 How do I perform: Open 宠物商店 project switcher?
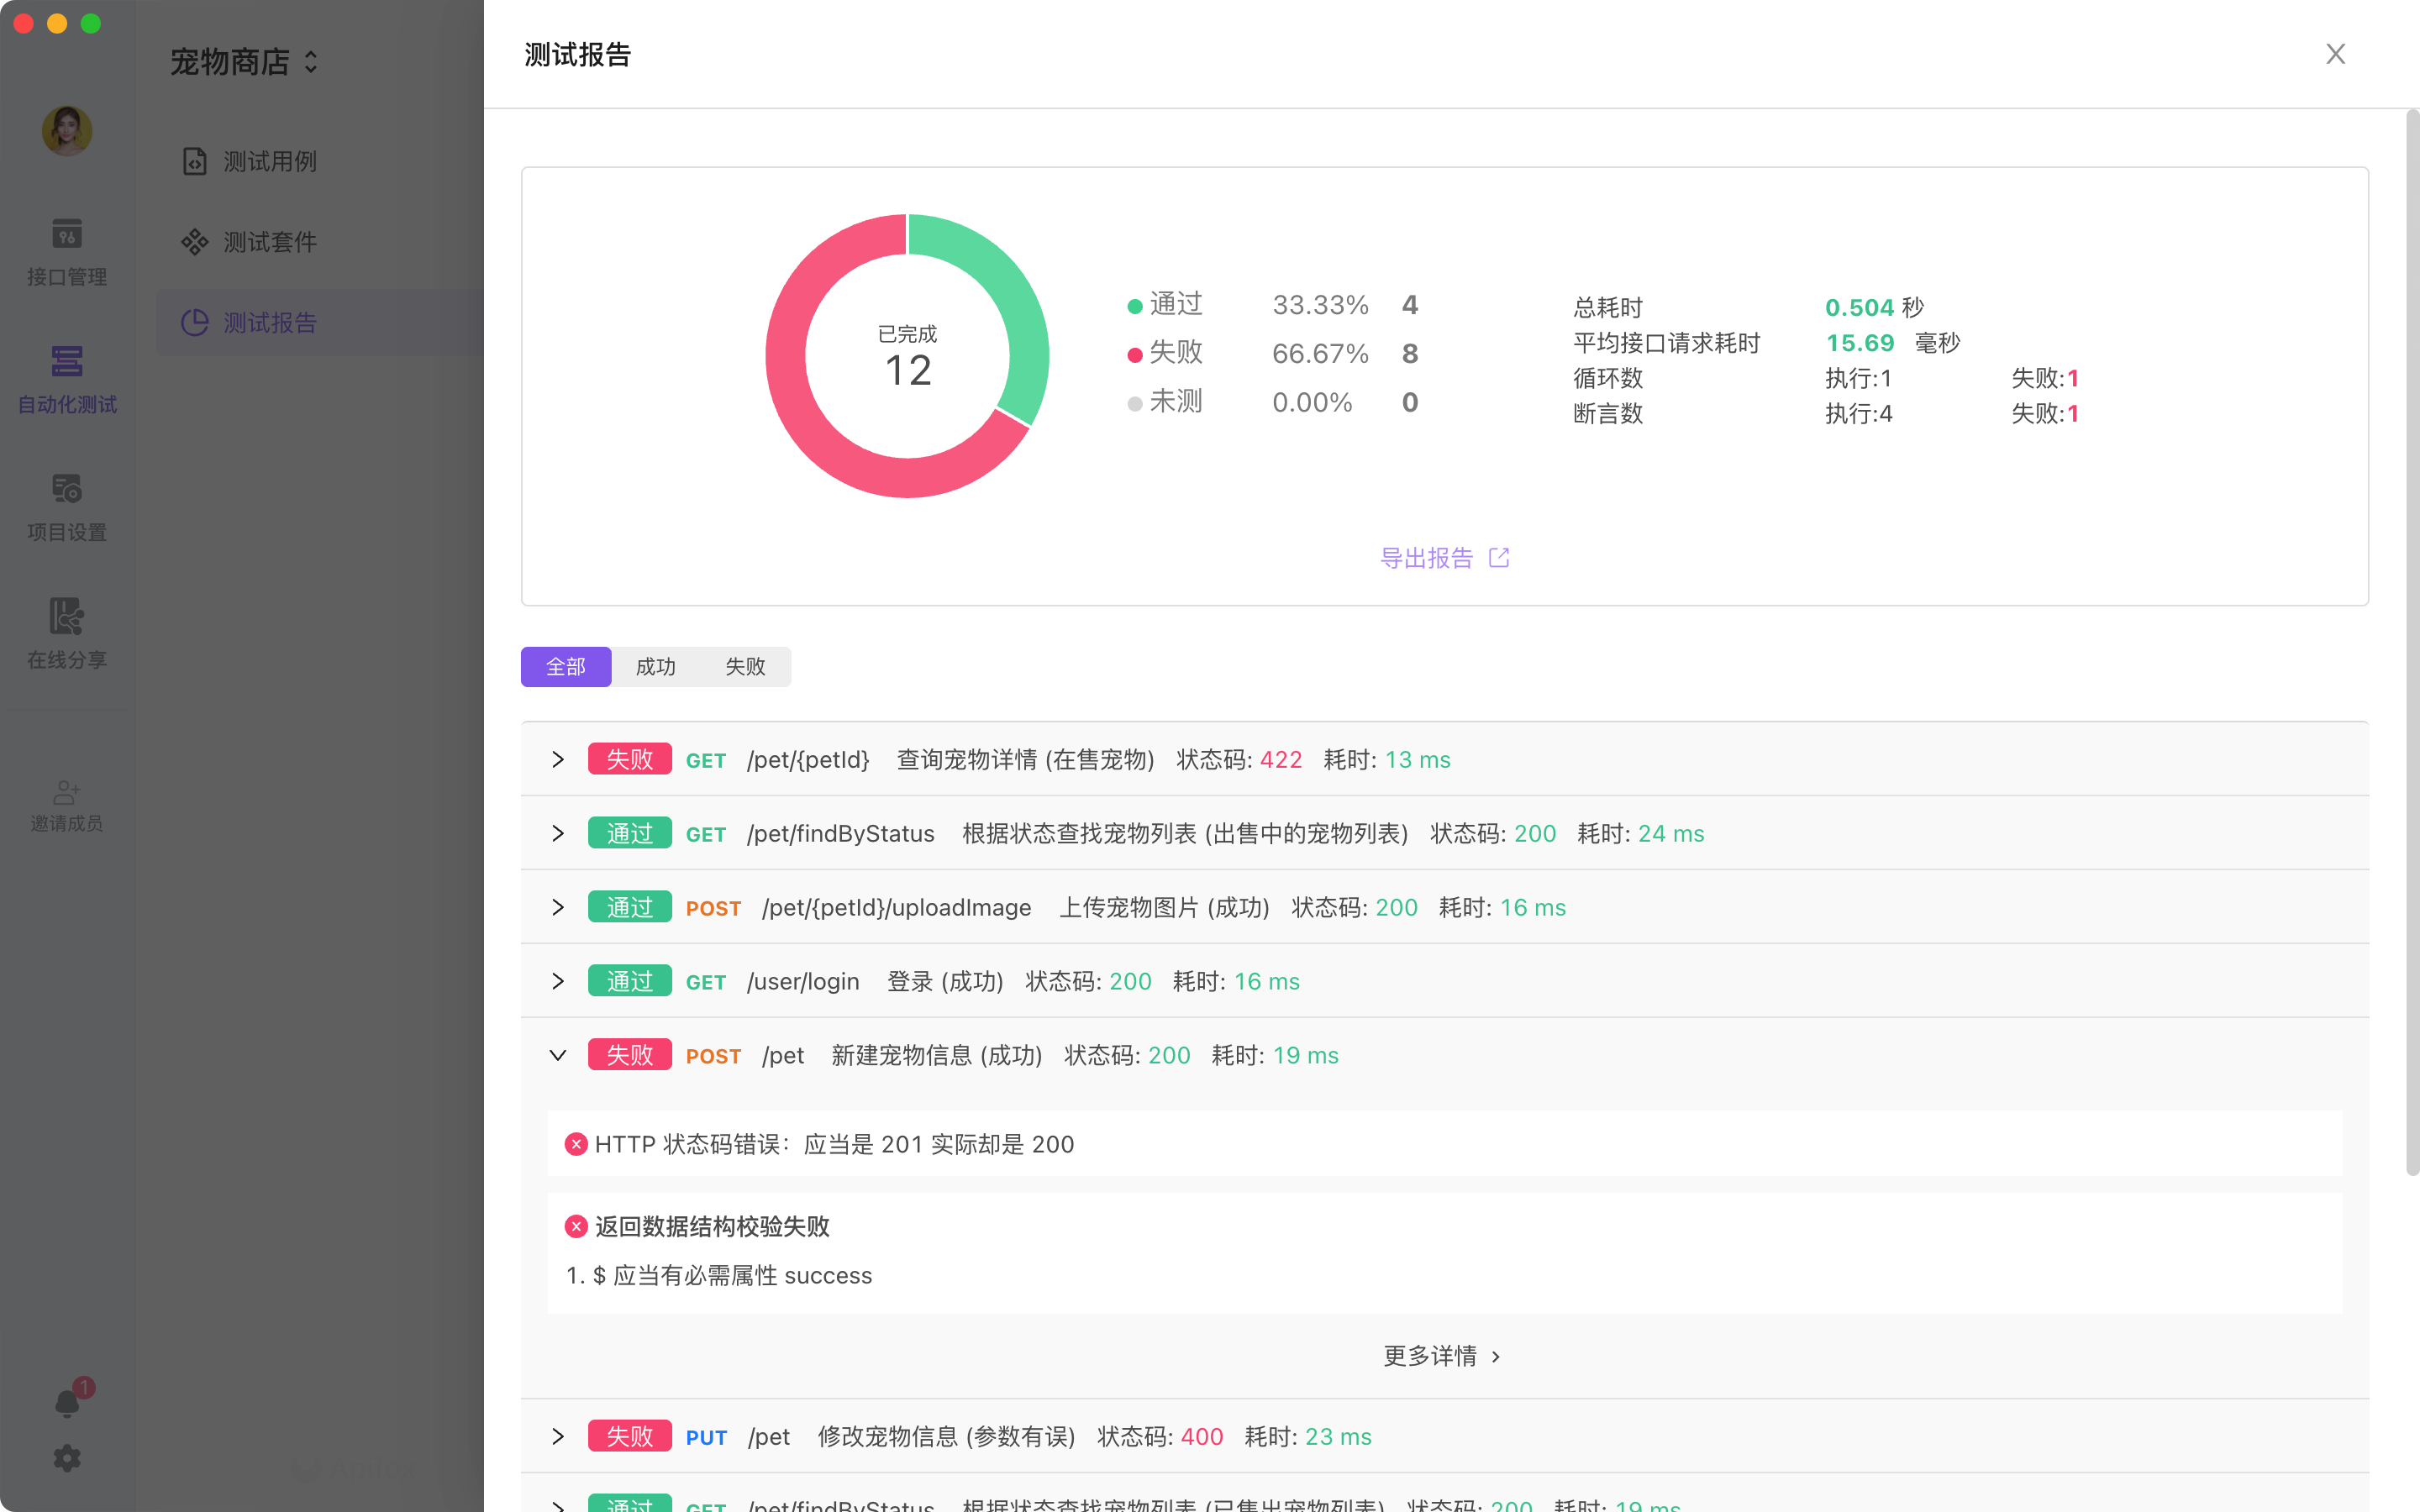click(244, 62)
